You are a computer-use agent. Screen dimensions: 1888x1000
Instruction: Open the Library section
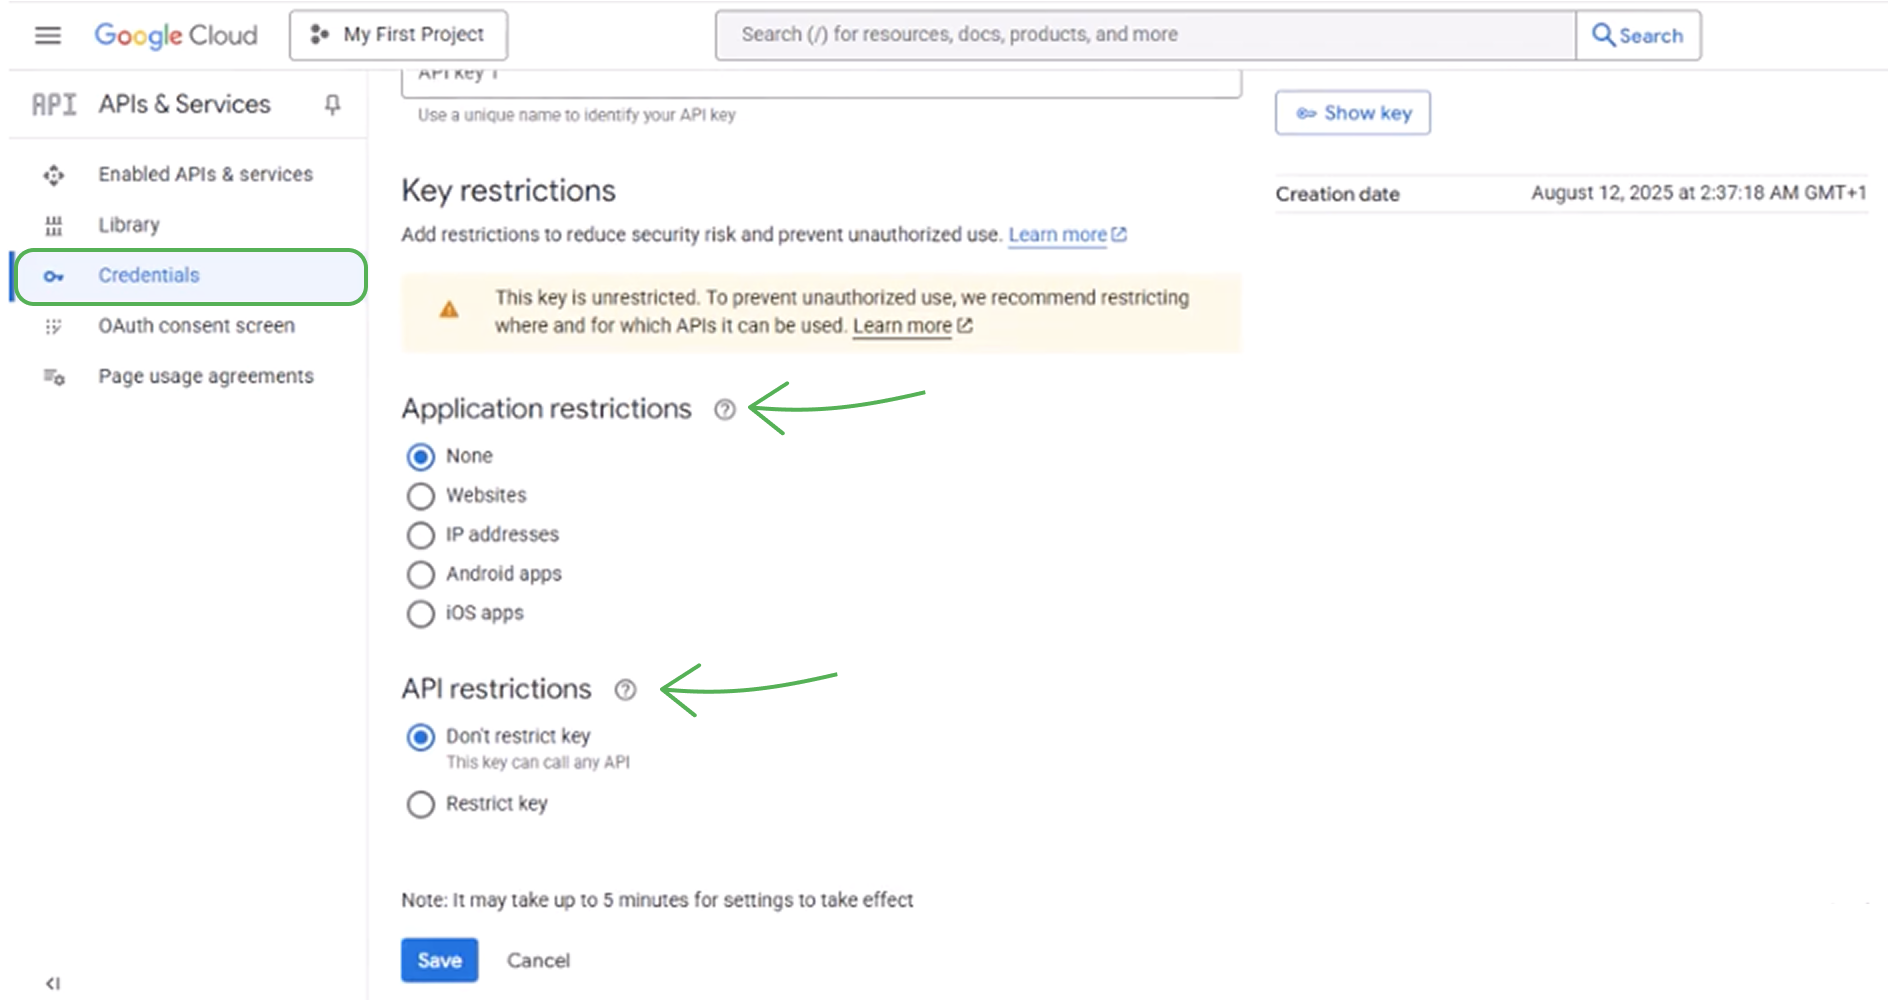[x=129, y=225]
